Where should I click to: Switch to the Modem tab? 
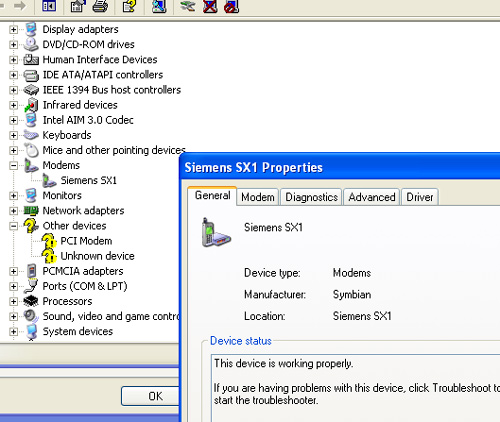(x=258, y=197)
